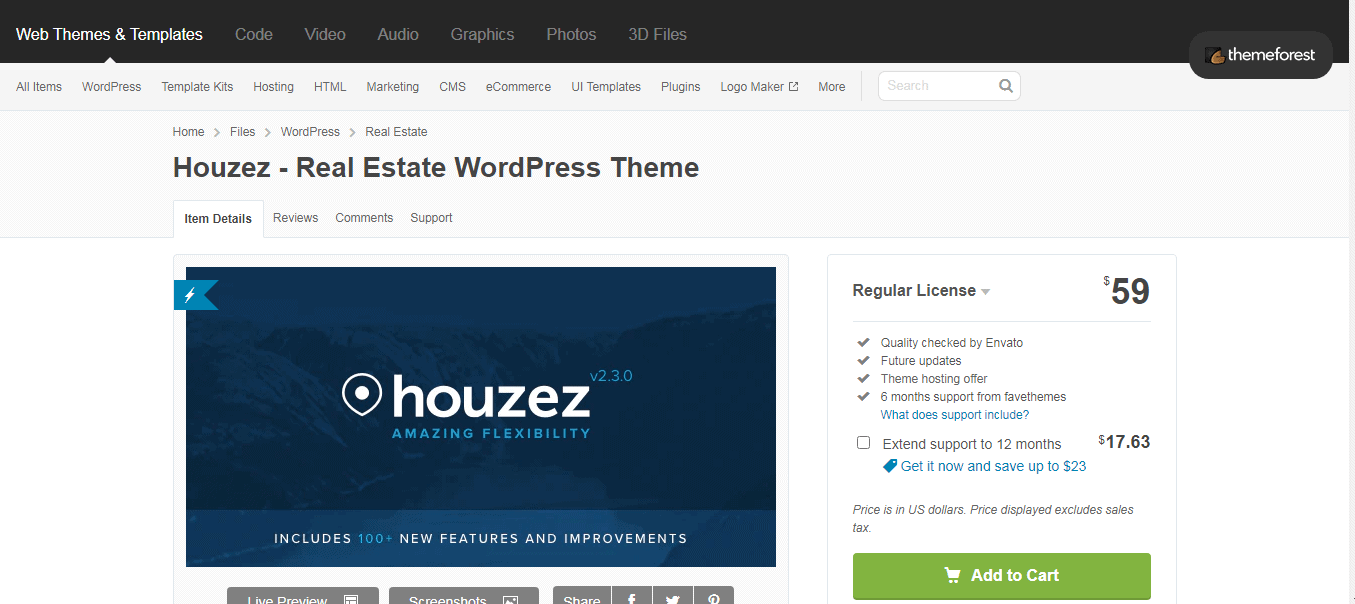Click the lightning bolt ribbon badge

[196, 295]
